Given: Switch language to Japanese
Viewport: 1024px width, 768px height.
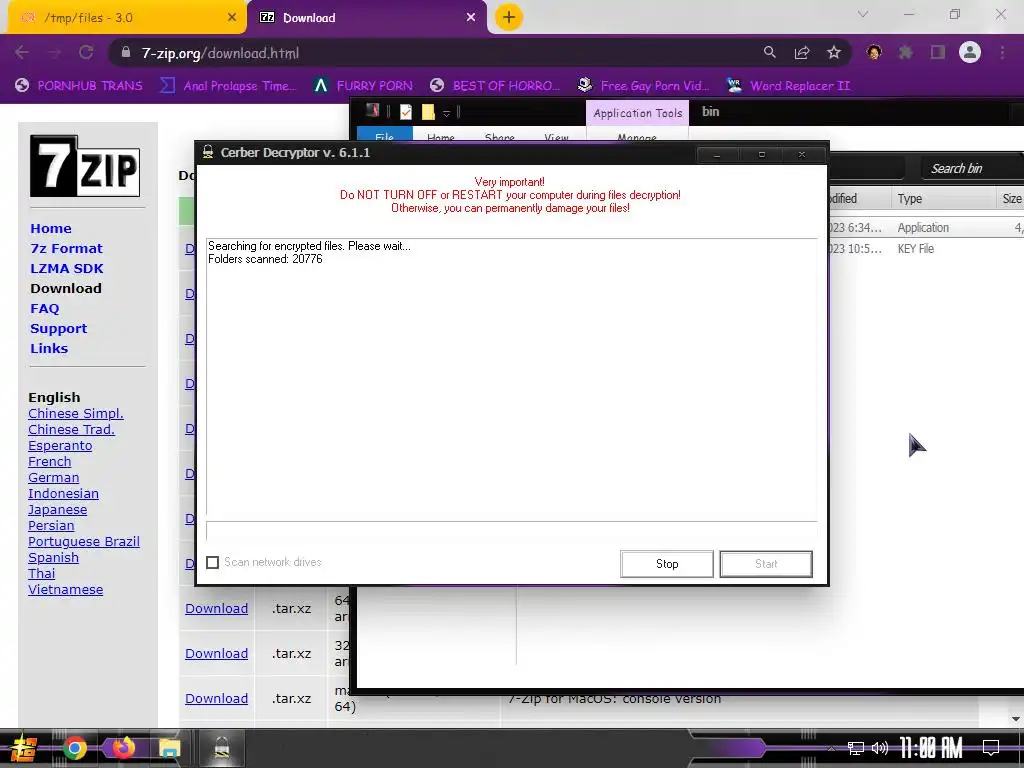Looking at the screenshot, I should point(57,509).
